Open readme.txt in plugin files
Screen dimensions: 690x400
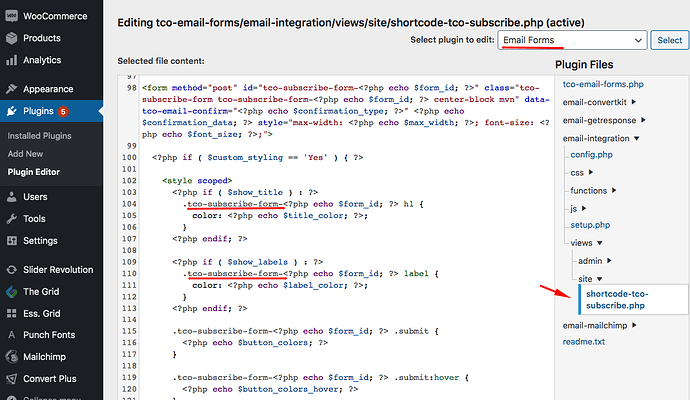pos(584,341)
